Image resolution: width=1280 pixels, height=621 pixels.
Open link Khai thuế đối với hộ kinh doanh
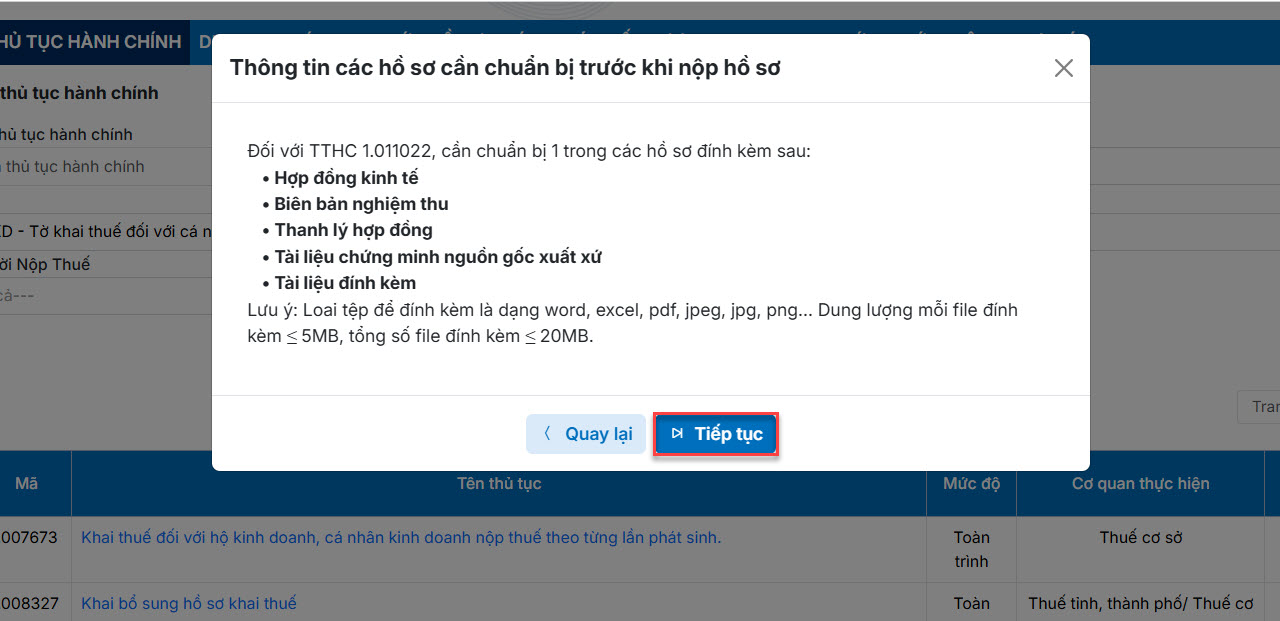tap(400, 538)
